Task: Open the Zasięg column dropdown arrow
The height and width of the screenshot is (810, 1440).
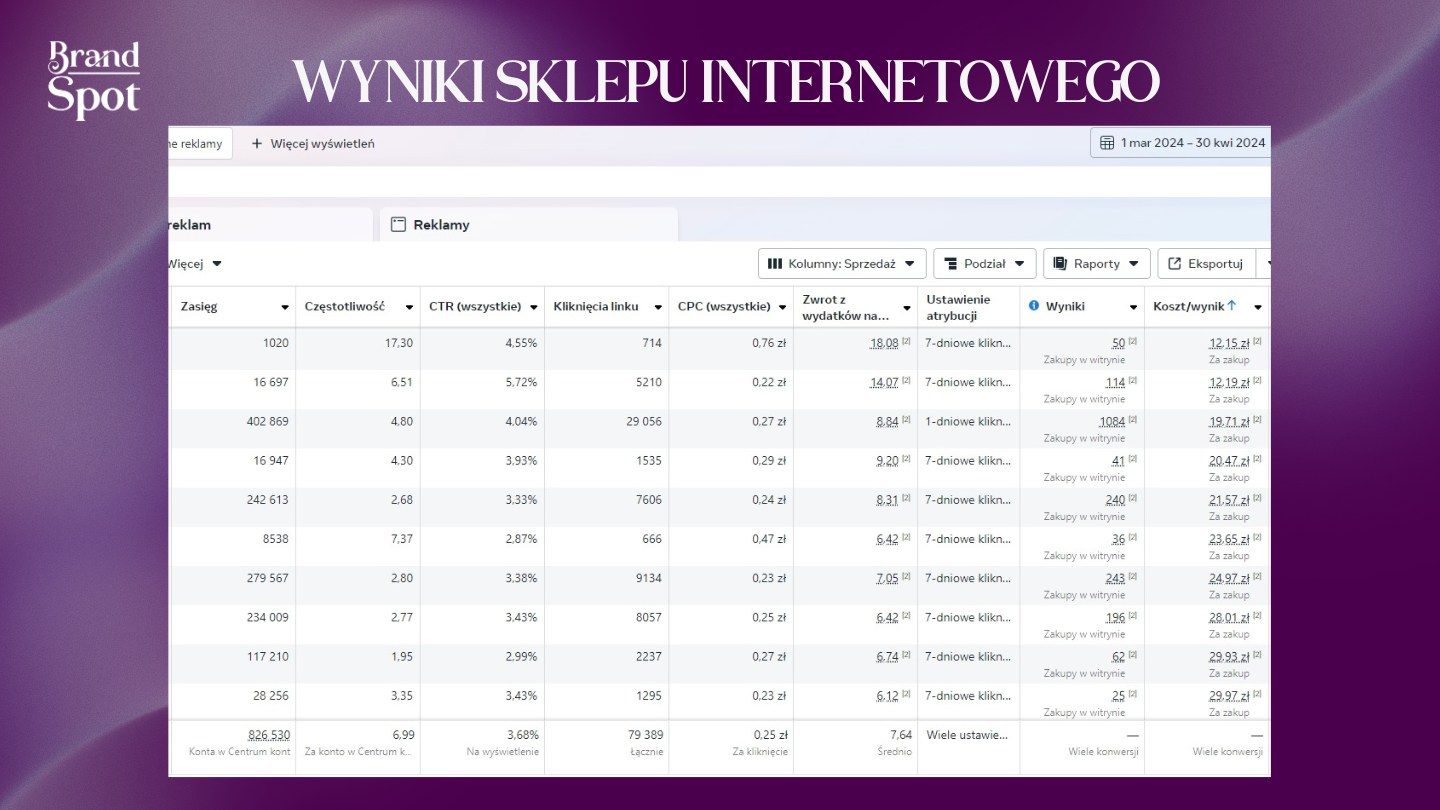Action: coord(285,308)
